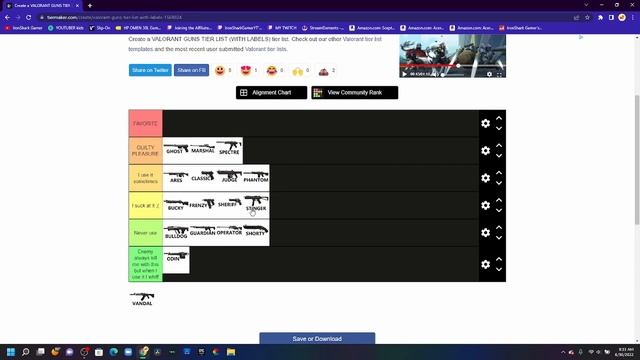Viewport: 640px width, 360px height.
Task: React with the heart-eyes emoji
Action: pos(246,71)
